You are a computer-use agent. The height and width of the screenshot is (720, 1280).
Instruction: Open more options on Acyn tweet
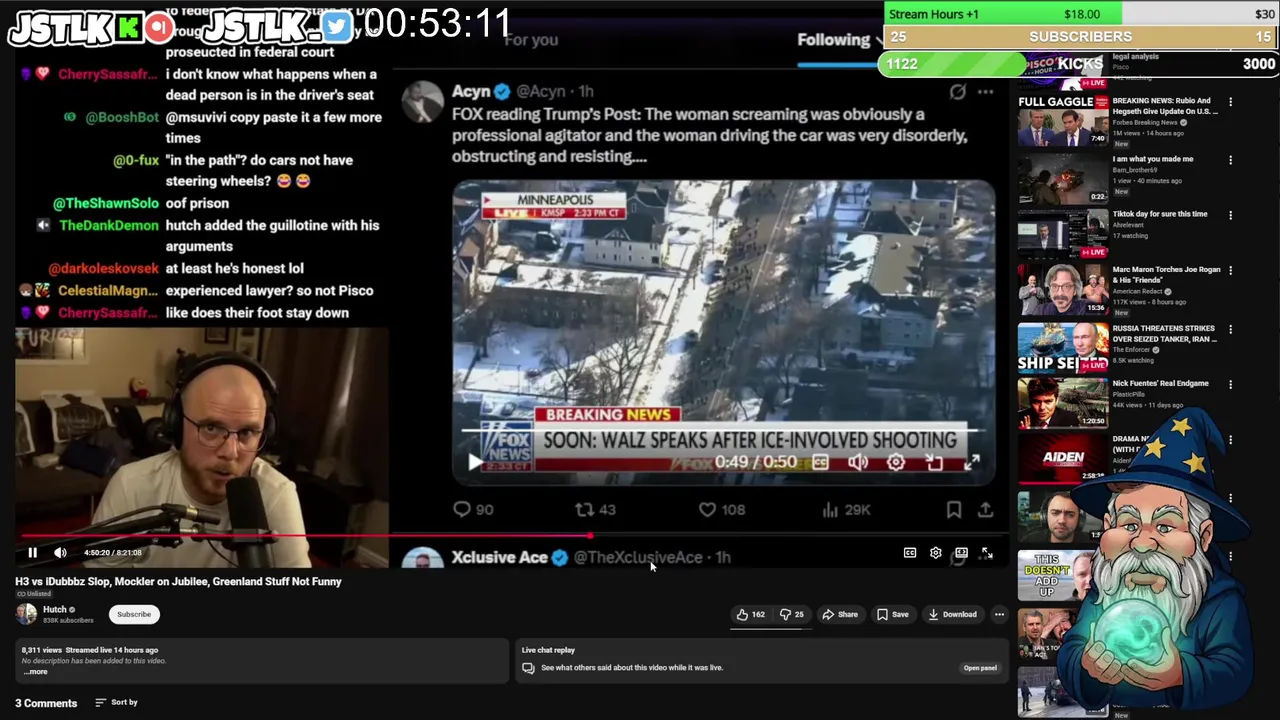click(x=986, y=92)
